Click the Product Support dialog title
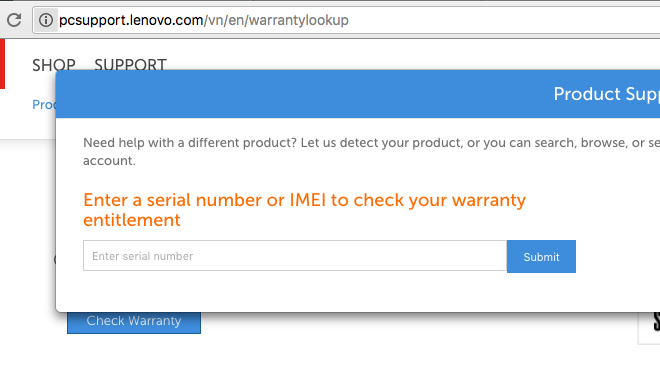The width and height of the screenshot is (660, 365). pos(607,94)
